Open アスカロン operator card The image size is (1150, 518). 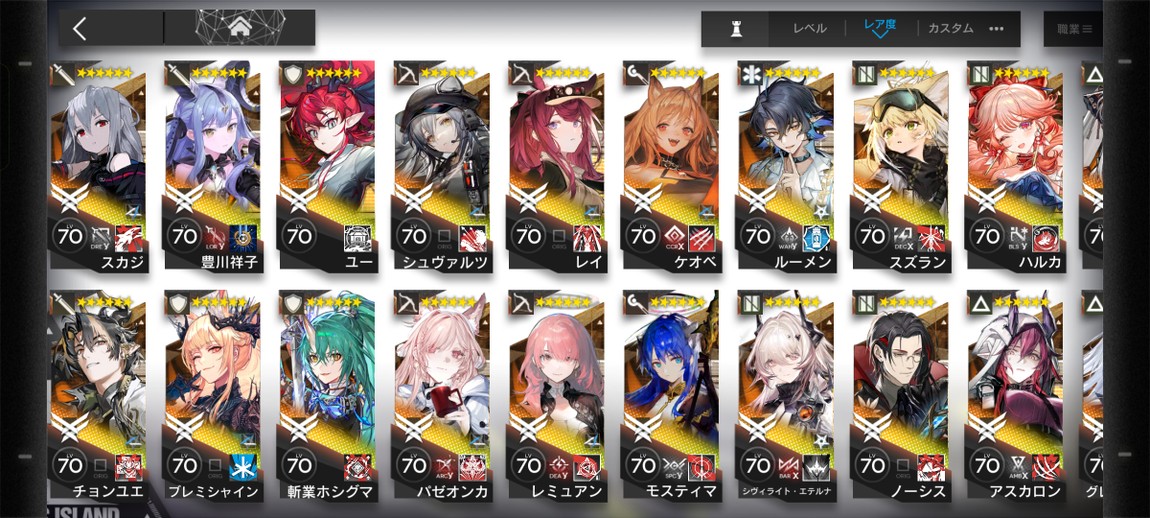[x=1015, y=396]
